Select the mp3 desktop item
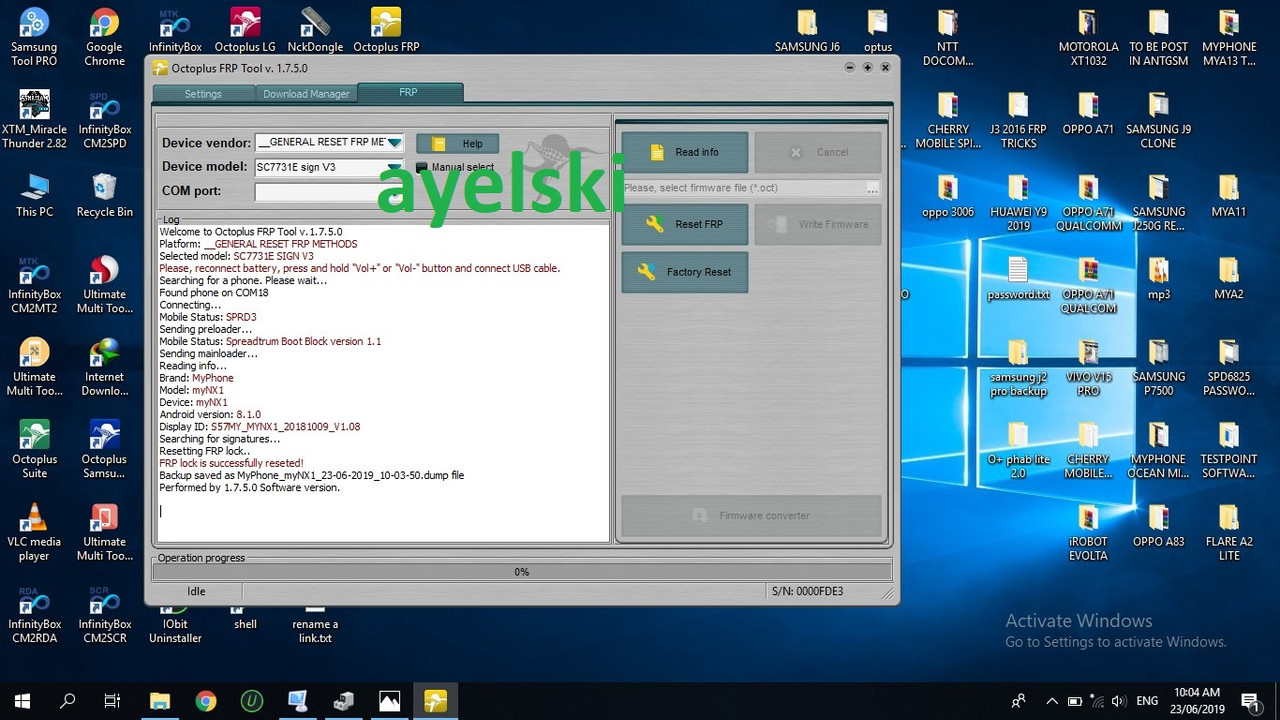The image size is (1280, 720). point(1158,278)
